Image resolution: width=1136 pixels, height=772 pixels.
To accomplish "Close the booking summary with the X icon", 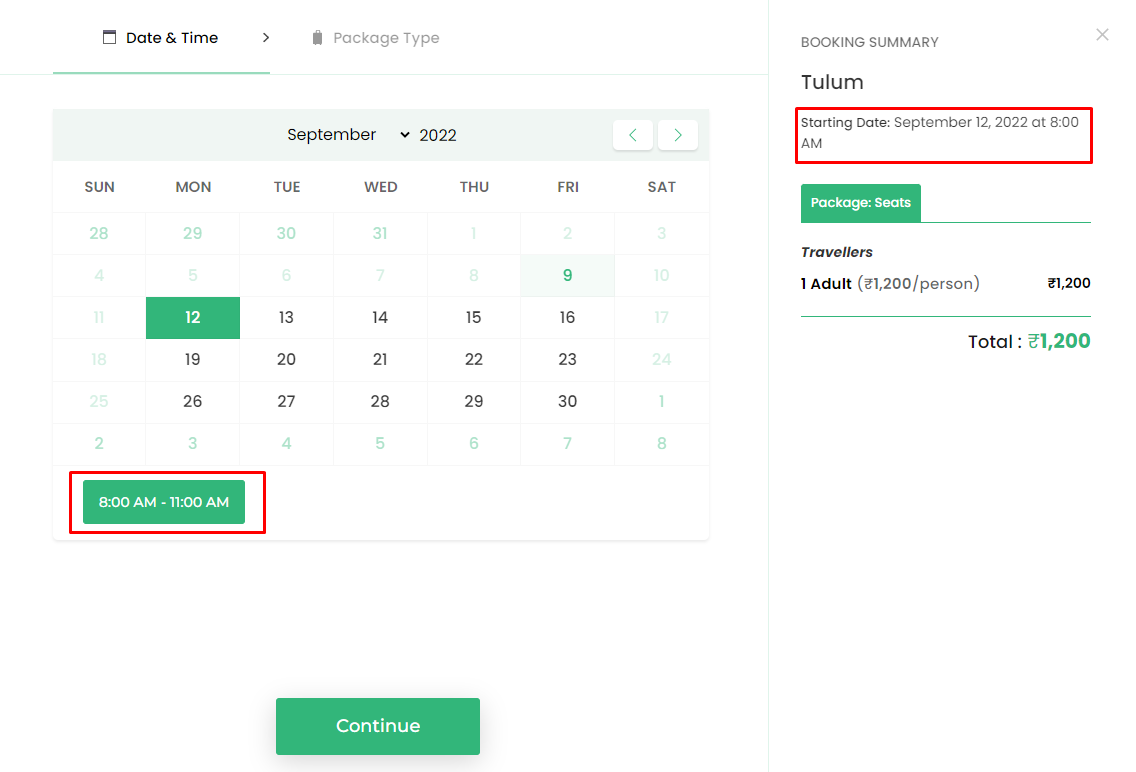I will (x=1102, y=34).
